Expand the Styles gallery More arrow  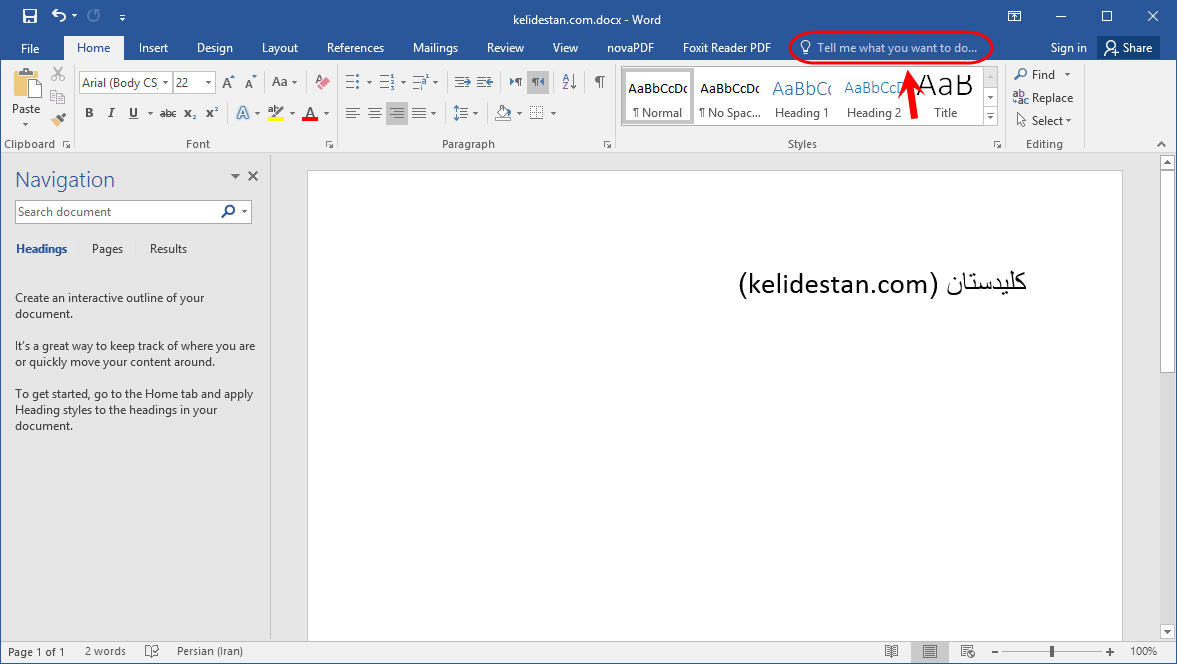click(990, 116)
